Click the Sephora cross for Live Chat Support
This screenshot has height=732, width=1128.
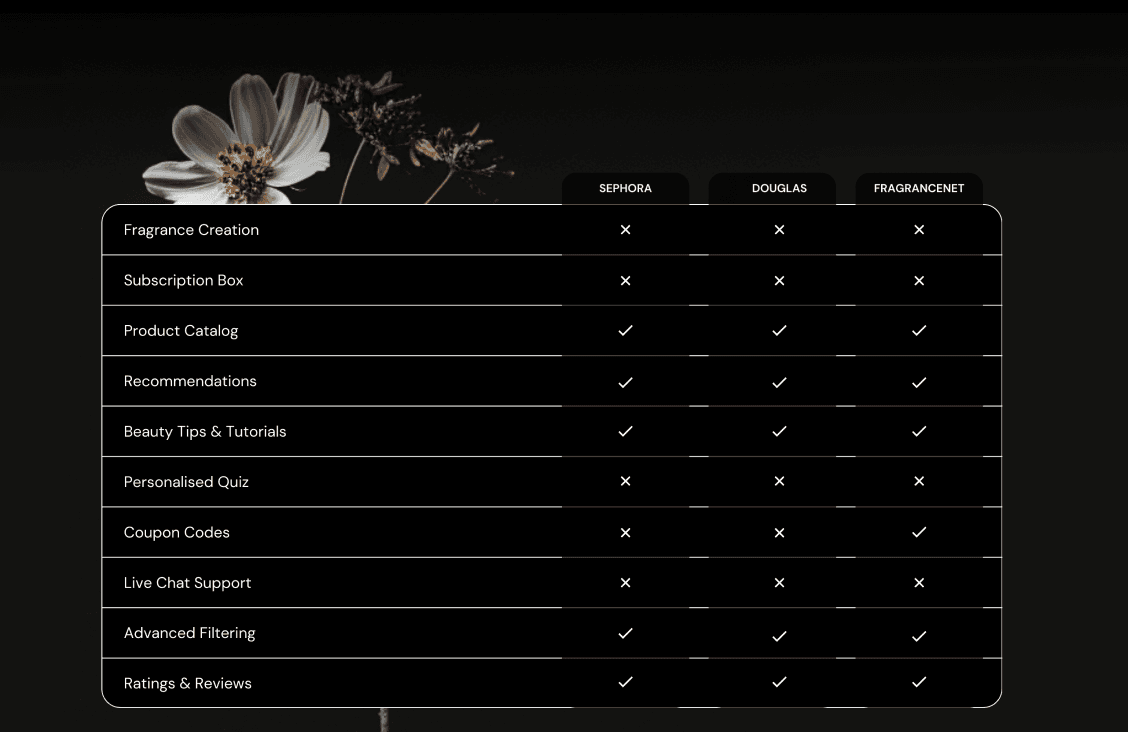625,582
